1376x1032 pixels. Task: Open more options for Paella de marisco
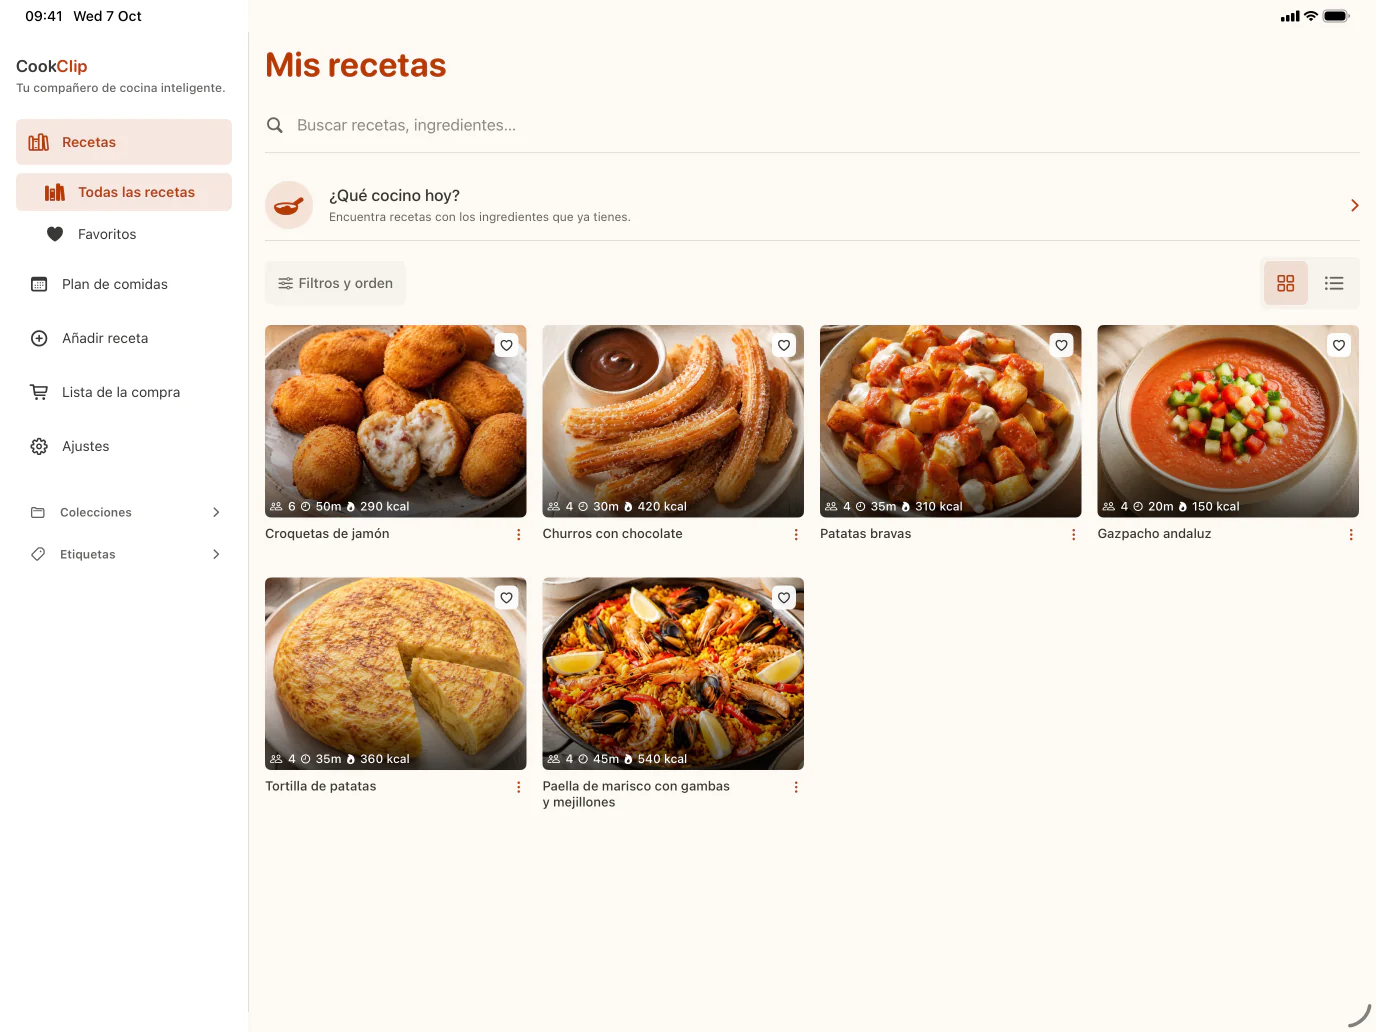pyautogui.click(x=796, y=788)
